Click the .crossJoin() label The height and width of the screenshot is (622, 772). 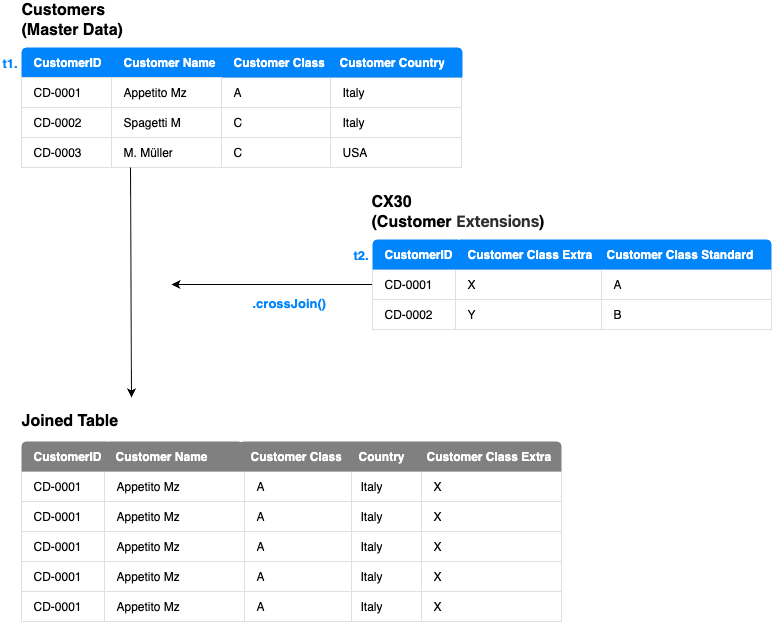pyautogui.click(x=288, y=303)
